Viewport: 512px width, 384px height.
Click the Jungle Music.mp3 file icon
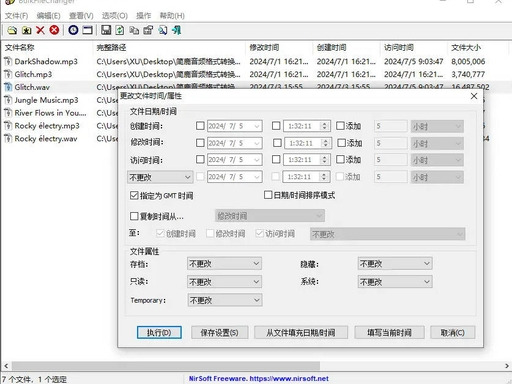pyautogui.click(x=8, y=100)
